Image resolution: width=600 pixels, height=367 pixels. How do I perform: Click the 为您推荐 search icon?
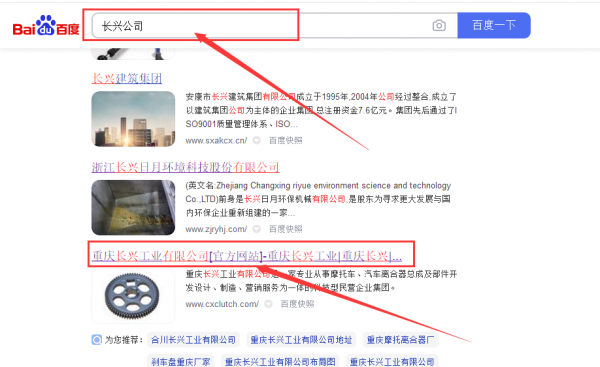click(x=97, y=339)
